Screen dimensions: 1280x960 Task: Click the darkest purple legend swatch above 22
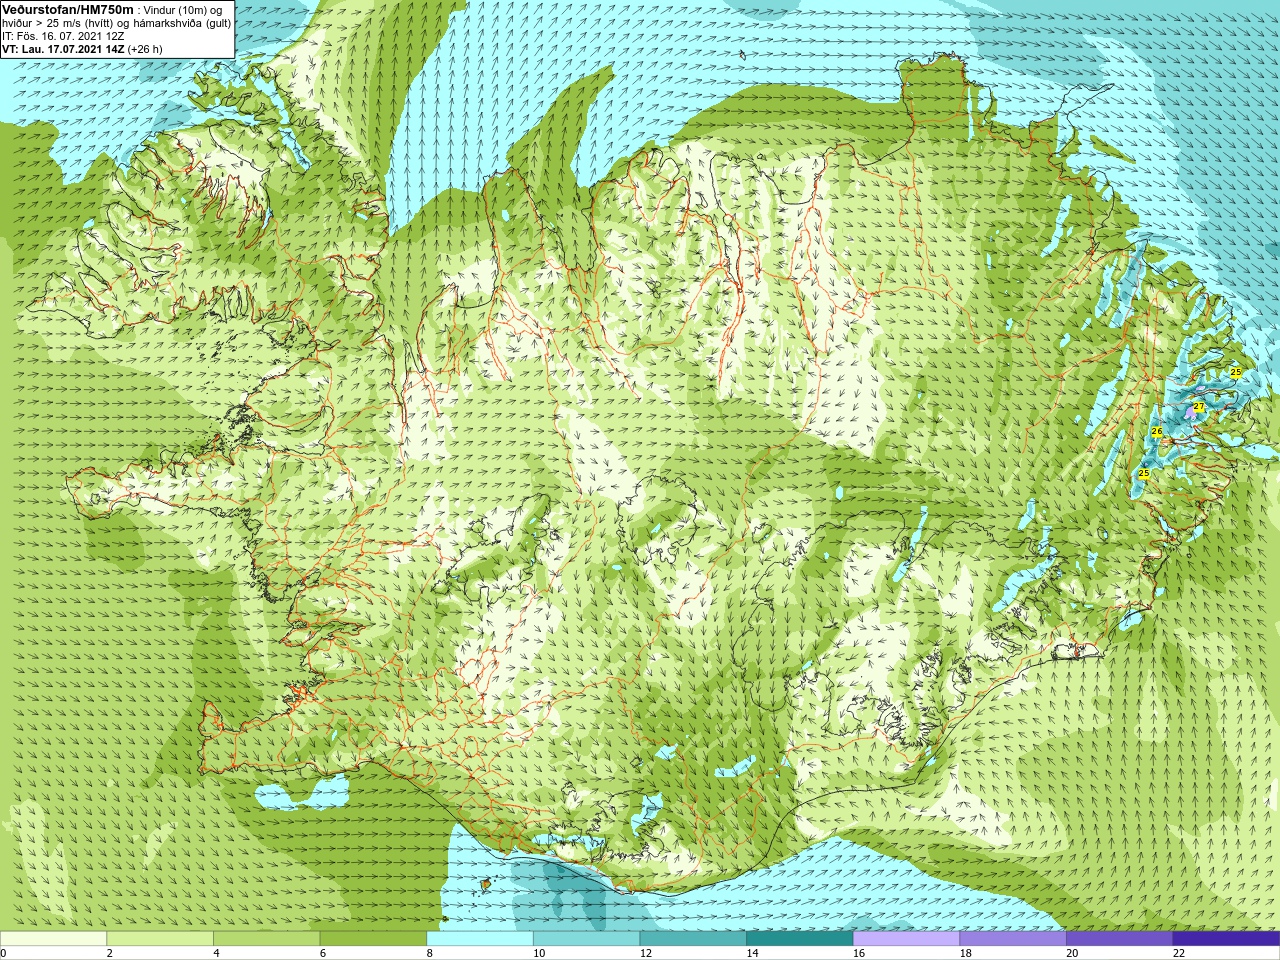1226,939
